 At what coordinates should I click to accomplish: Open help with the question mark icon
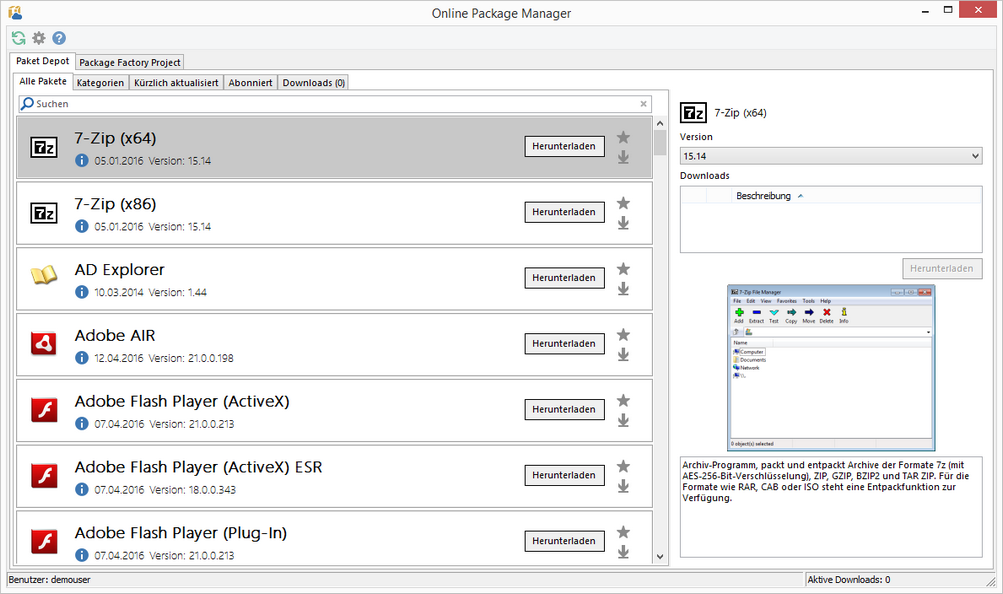(x=59, y=38)
